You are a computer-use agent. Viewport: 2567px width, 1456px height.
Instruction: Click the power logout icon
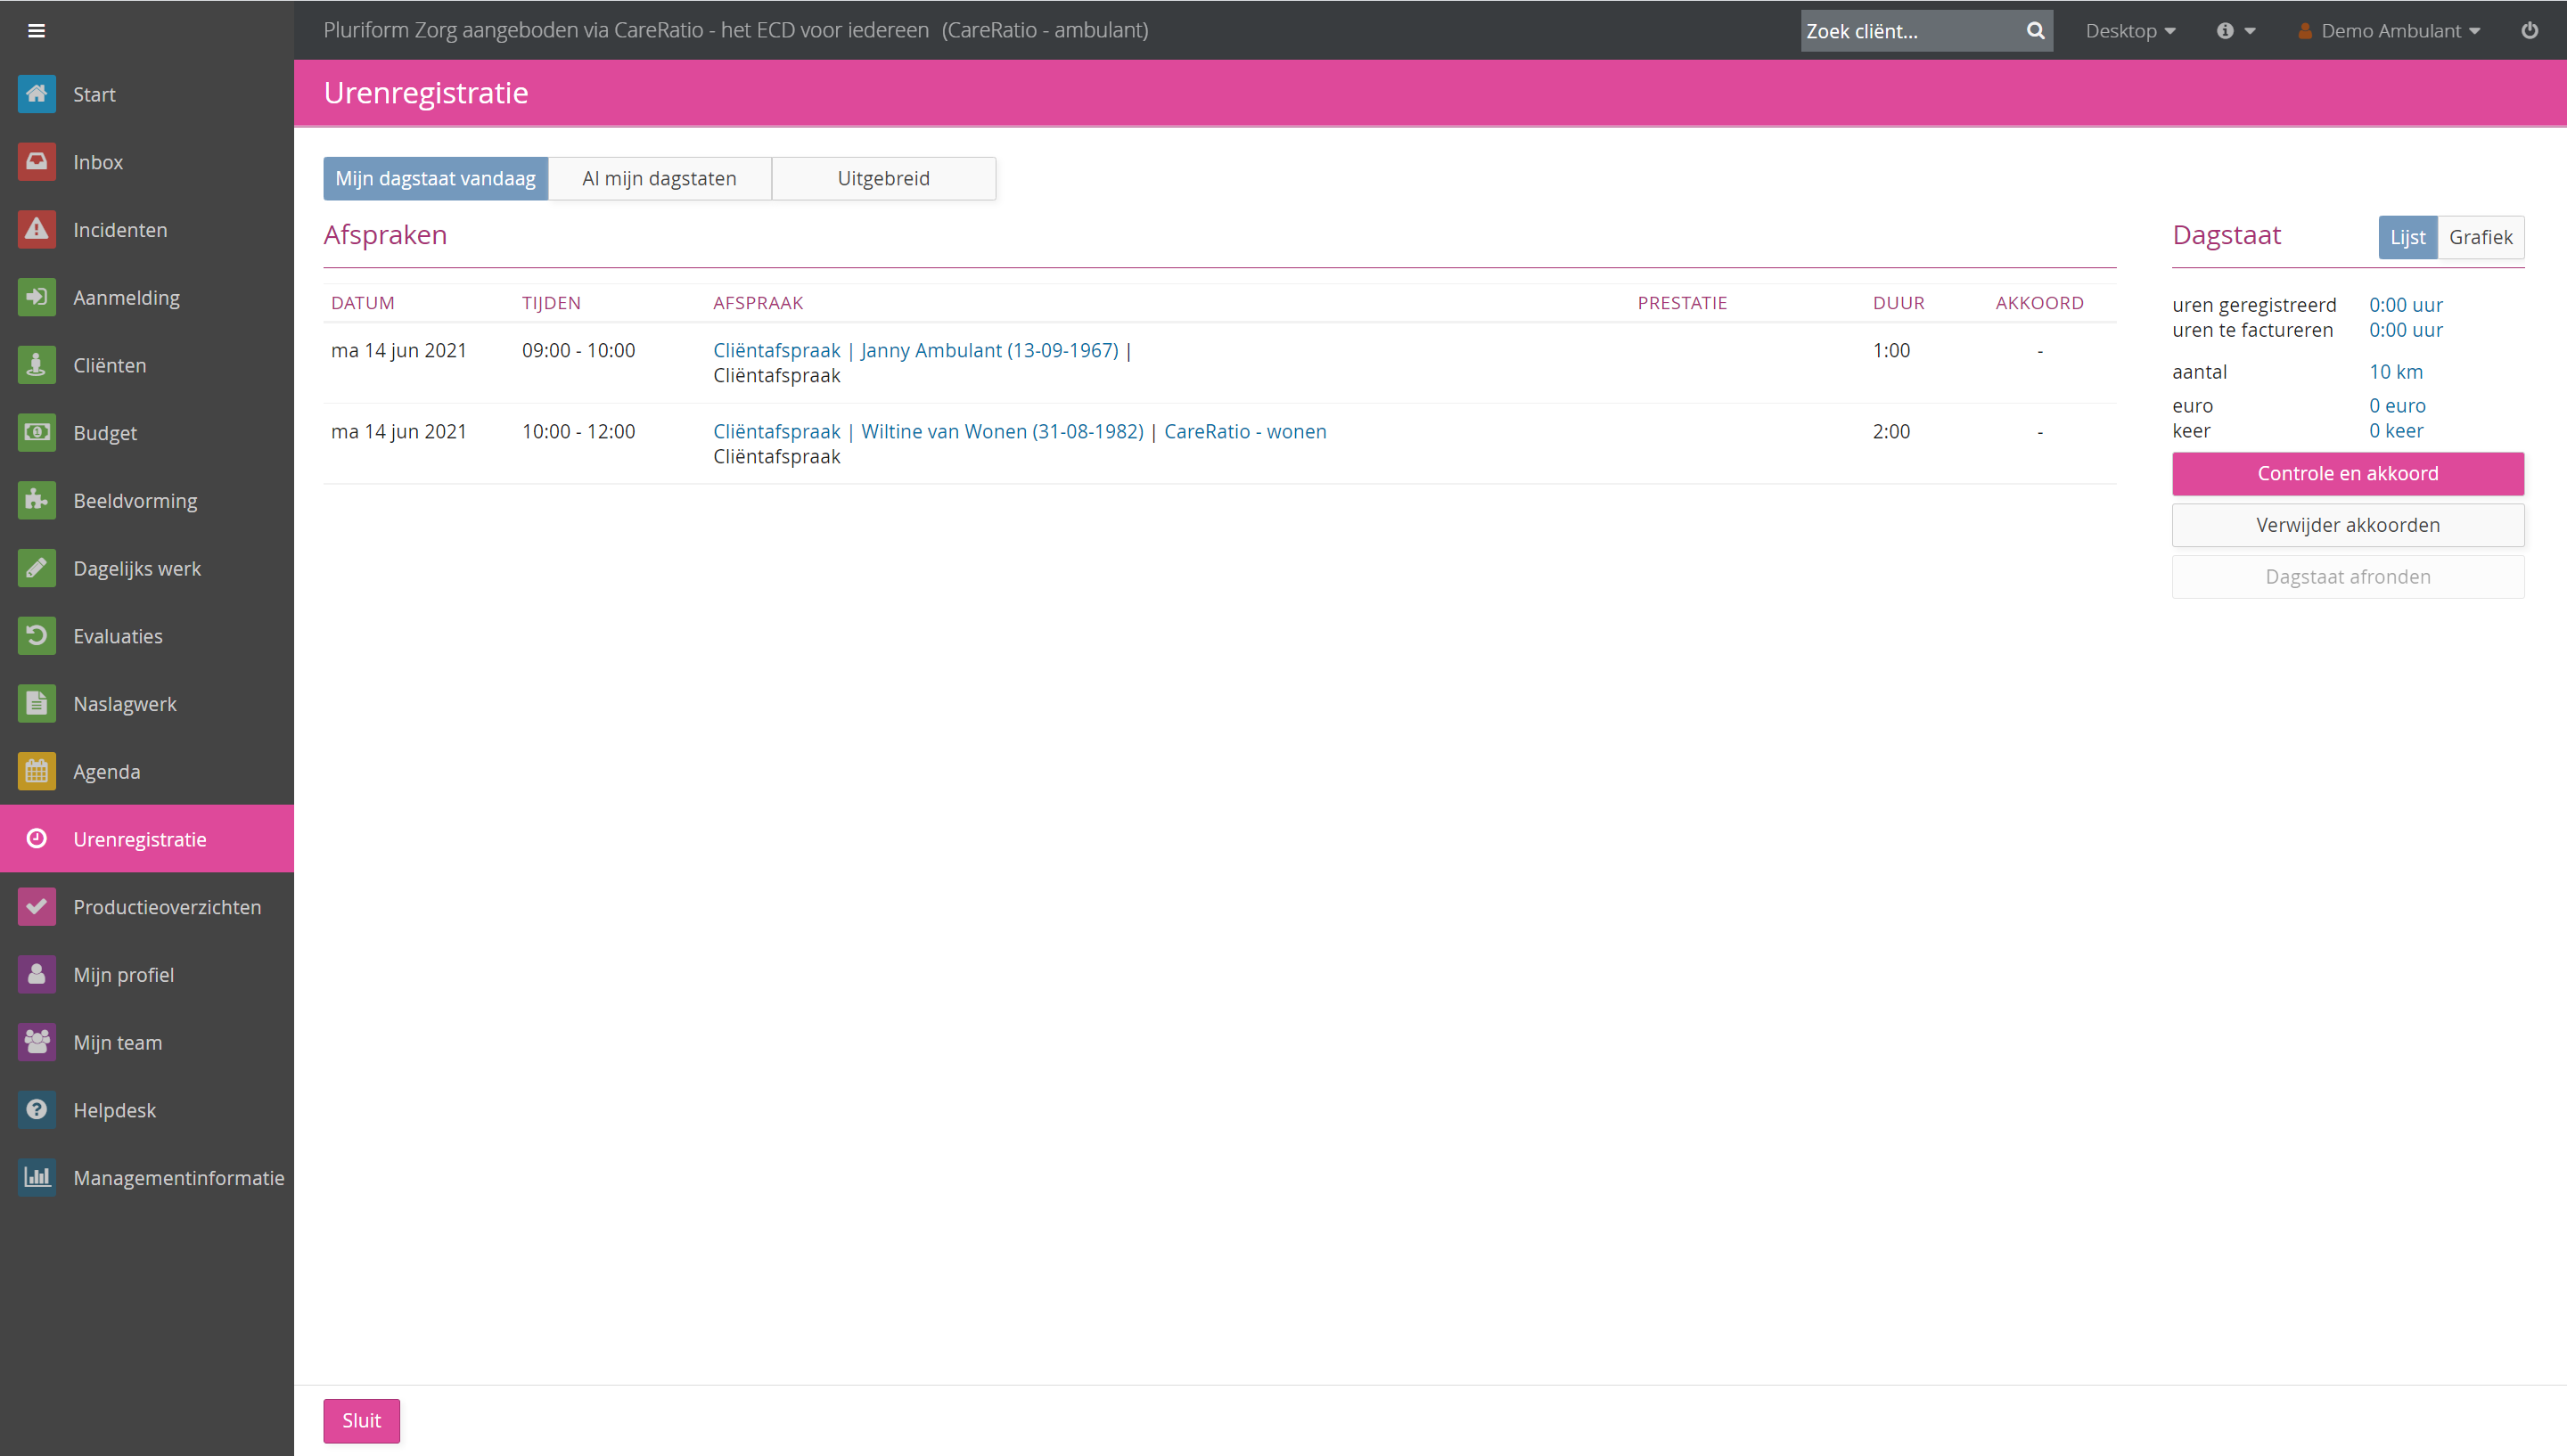[x=2529, y=31]
